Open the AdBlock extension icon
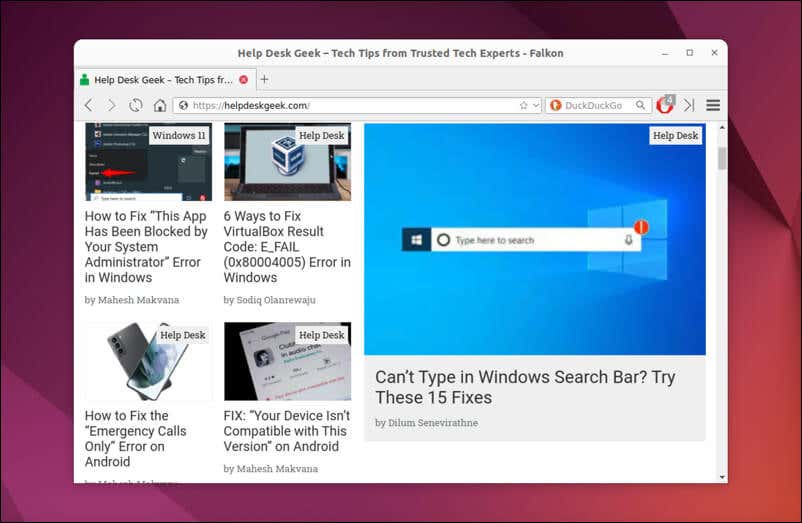The width and height of the screenshot is (802, 523). coord(665,105)
